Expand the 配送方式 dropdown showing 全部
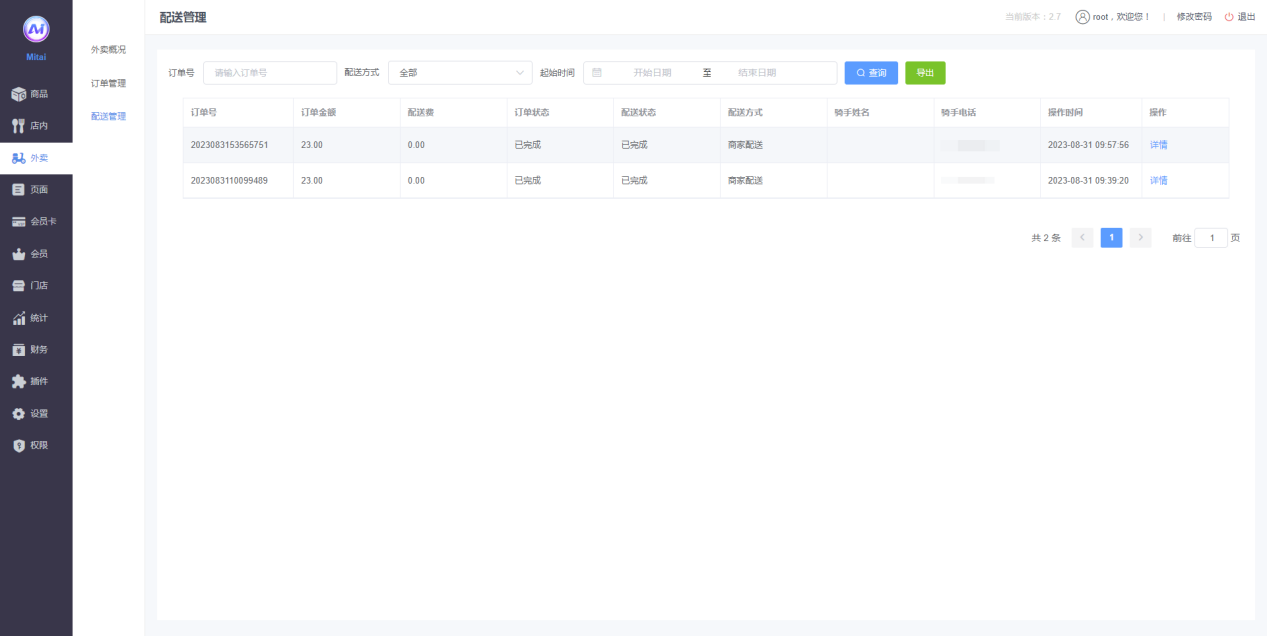This screenshot has width=1267, height=636. [x=460, y=73]
